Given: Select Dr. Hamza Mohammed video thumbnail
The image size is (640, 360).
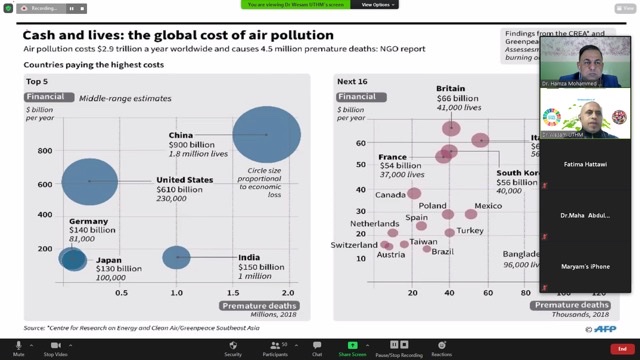Looking at the screenshot, I should click(585, 62).
